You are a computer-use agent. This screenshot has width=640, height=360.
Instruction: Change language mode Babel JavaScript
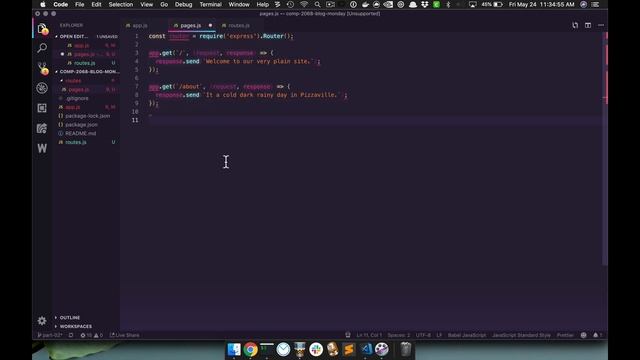(467, 335)
